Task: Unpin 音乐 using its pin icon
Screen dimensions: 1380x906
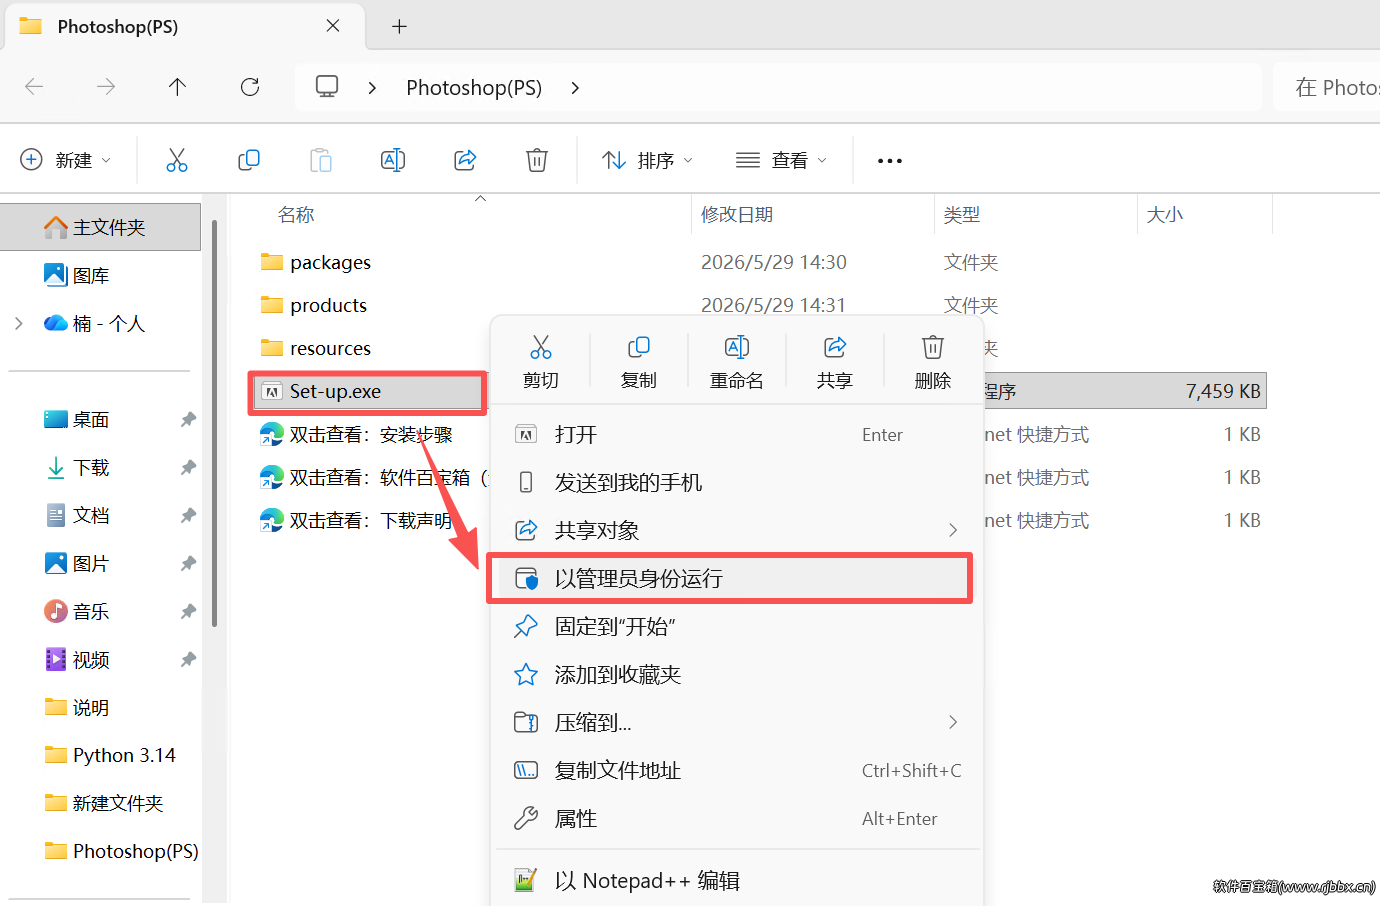Action: (x=188, y=612)
